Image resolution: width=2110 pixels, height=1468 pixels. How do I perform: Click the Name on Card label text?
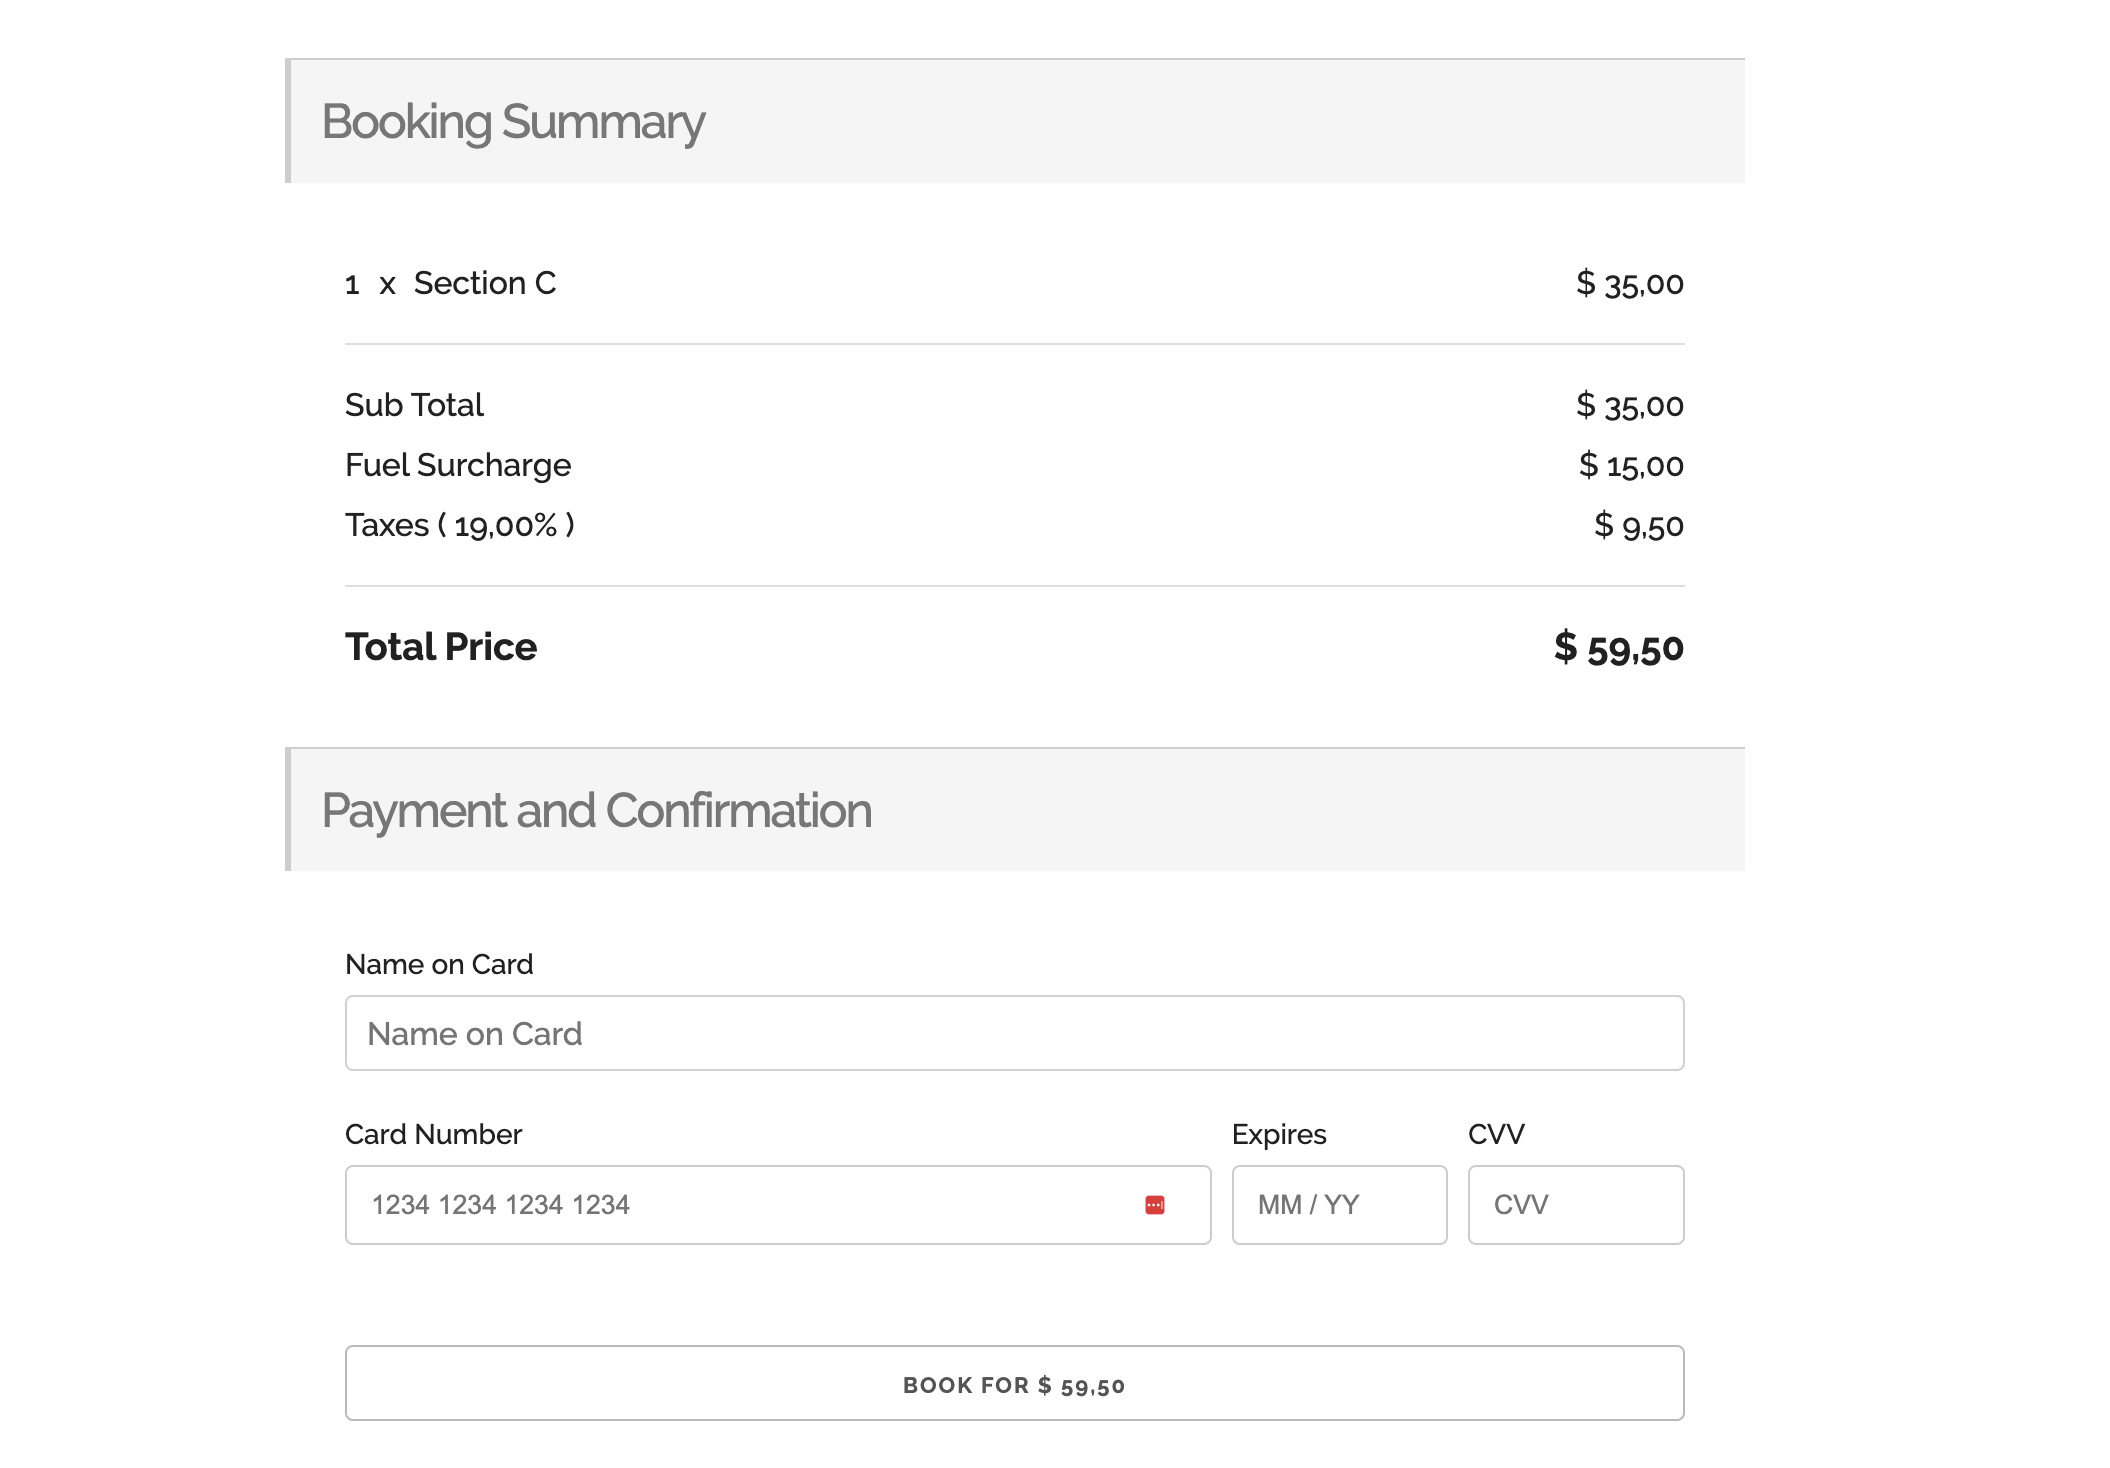tap(439, 964)
